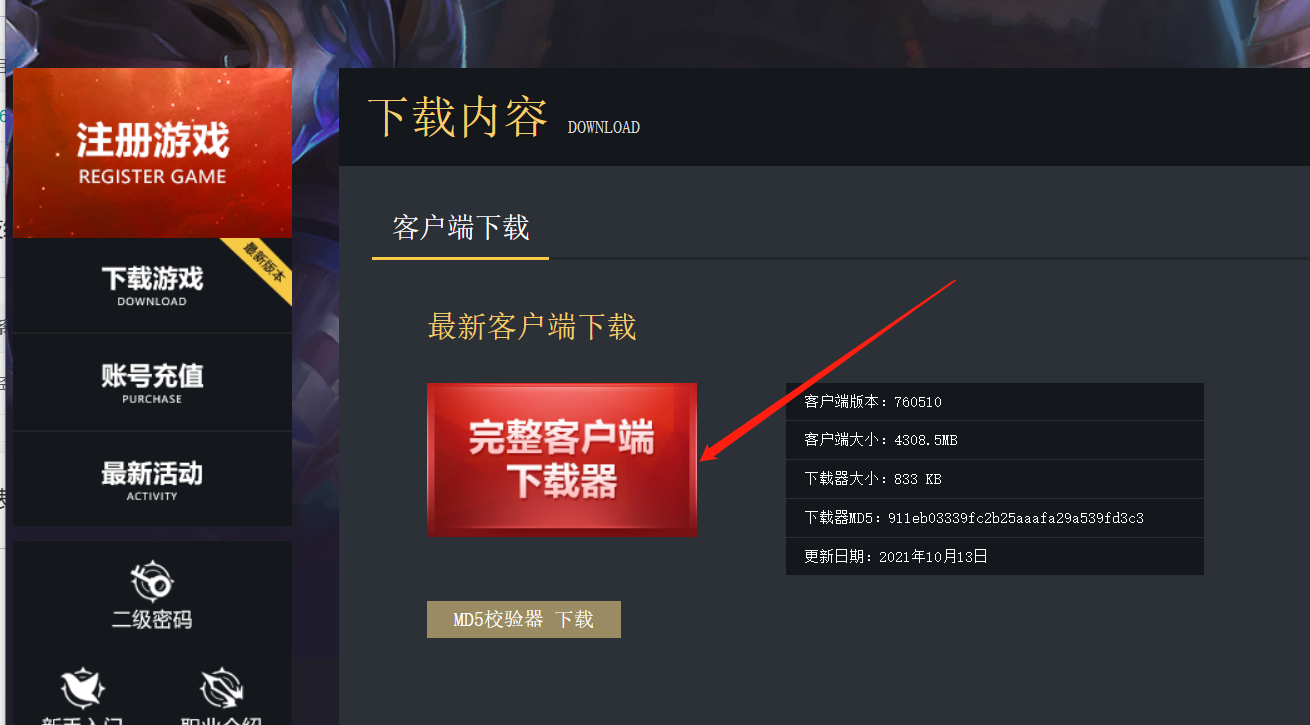Open the trident icon for 职业介绍
The height and width of the screenshot is (725, 1310).
pyautogui.click(x=222, y=687)
